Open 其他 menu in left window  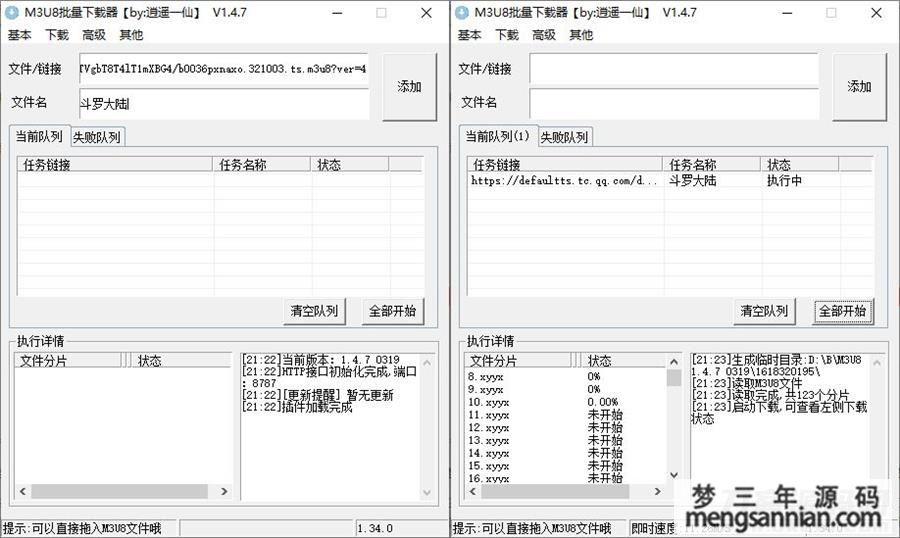[131, 35]
